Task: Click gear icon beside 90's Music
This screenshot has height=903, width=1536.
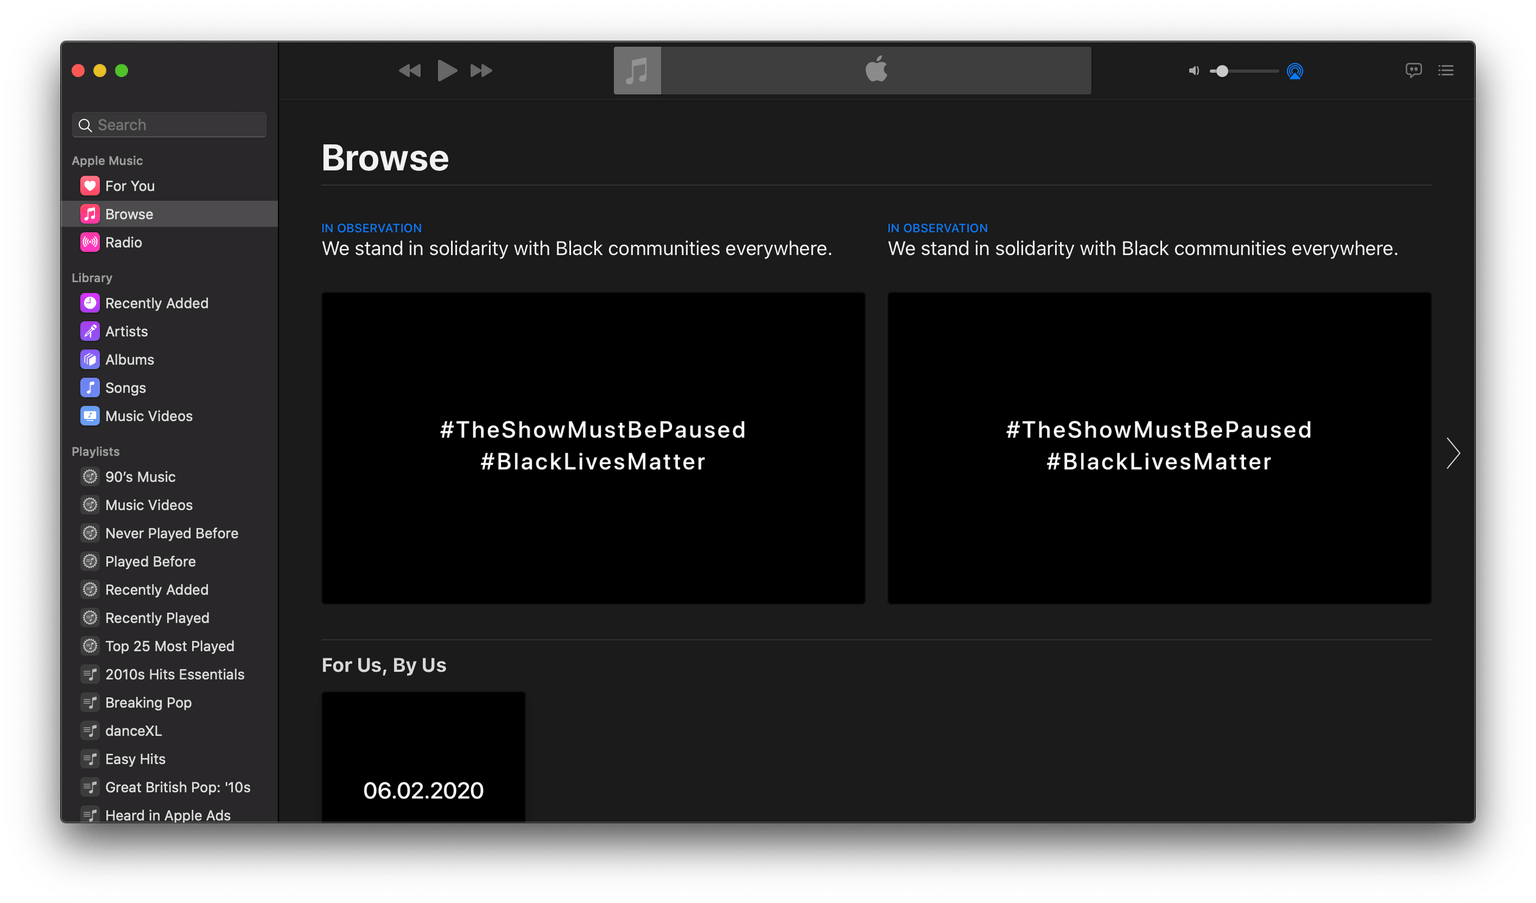Action: [90, 477]
